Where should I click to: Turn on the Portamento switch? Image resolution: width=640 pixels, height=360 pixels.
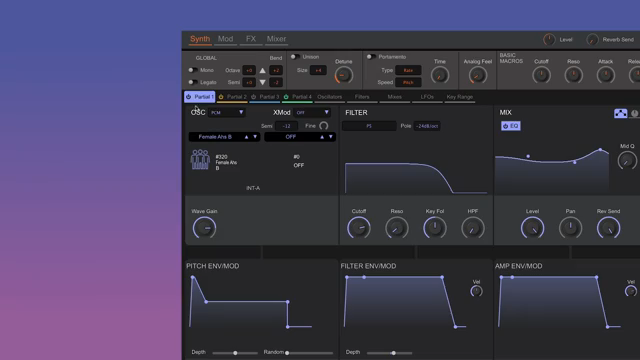tap(371, 57)
